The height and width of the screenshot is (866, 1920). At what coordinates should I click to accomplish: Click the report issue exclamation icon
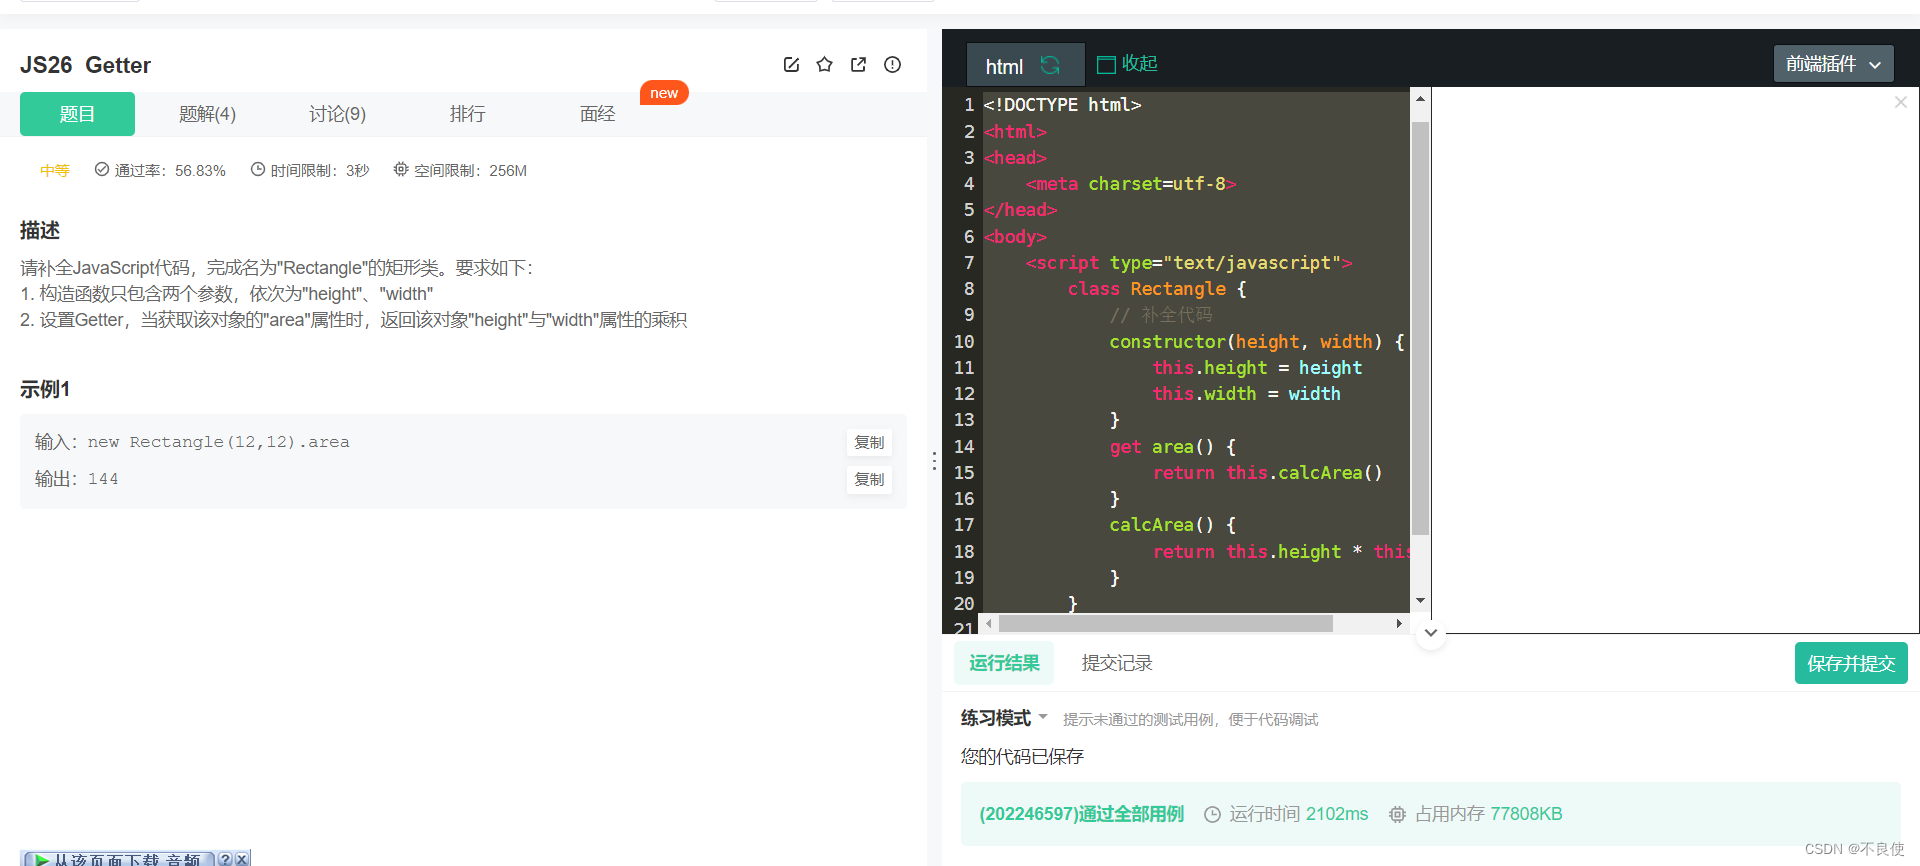pyautogui.click(x=892, y=65)
